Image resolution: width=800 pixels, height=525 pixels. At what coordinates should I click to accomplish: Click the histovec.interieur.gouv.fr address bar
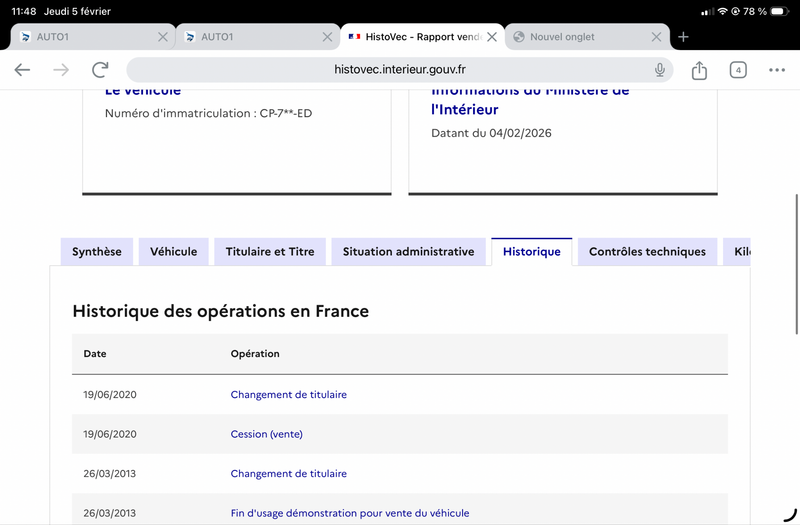click(x=399, y=69)
